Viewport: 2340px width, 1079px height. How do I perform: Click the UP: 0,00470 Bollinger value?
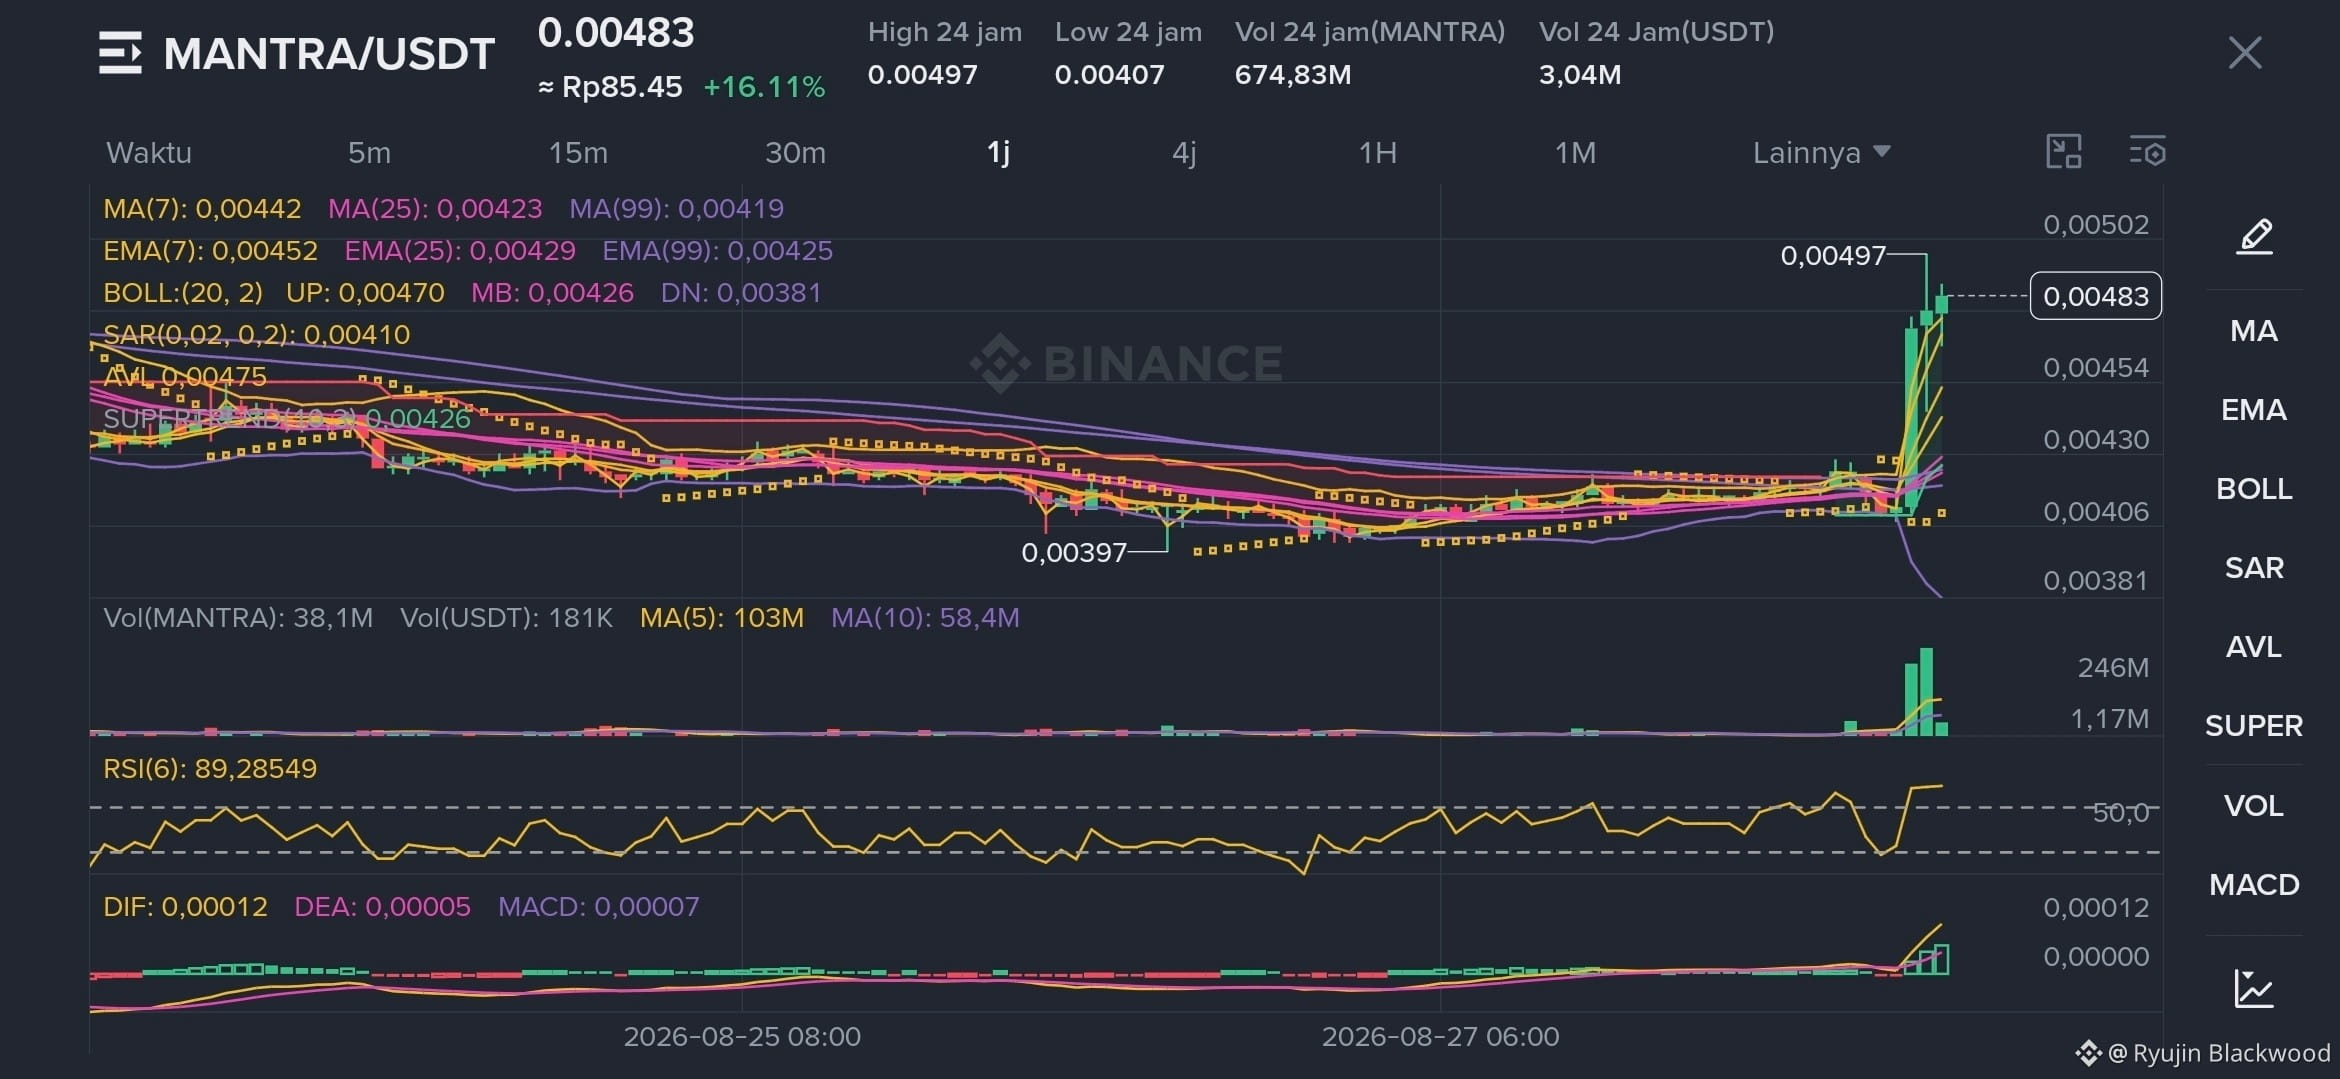(x=365, y=293)
